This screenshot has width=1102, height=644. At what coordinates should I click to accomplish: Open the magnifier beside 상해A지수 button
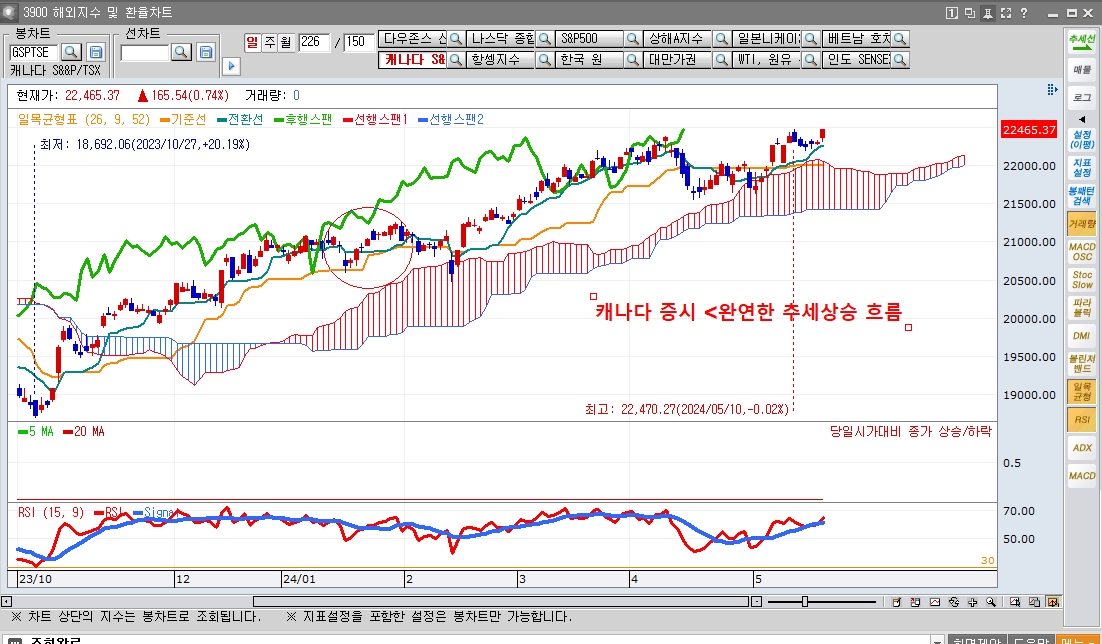click(x=721, y=39)
